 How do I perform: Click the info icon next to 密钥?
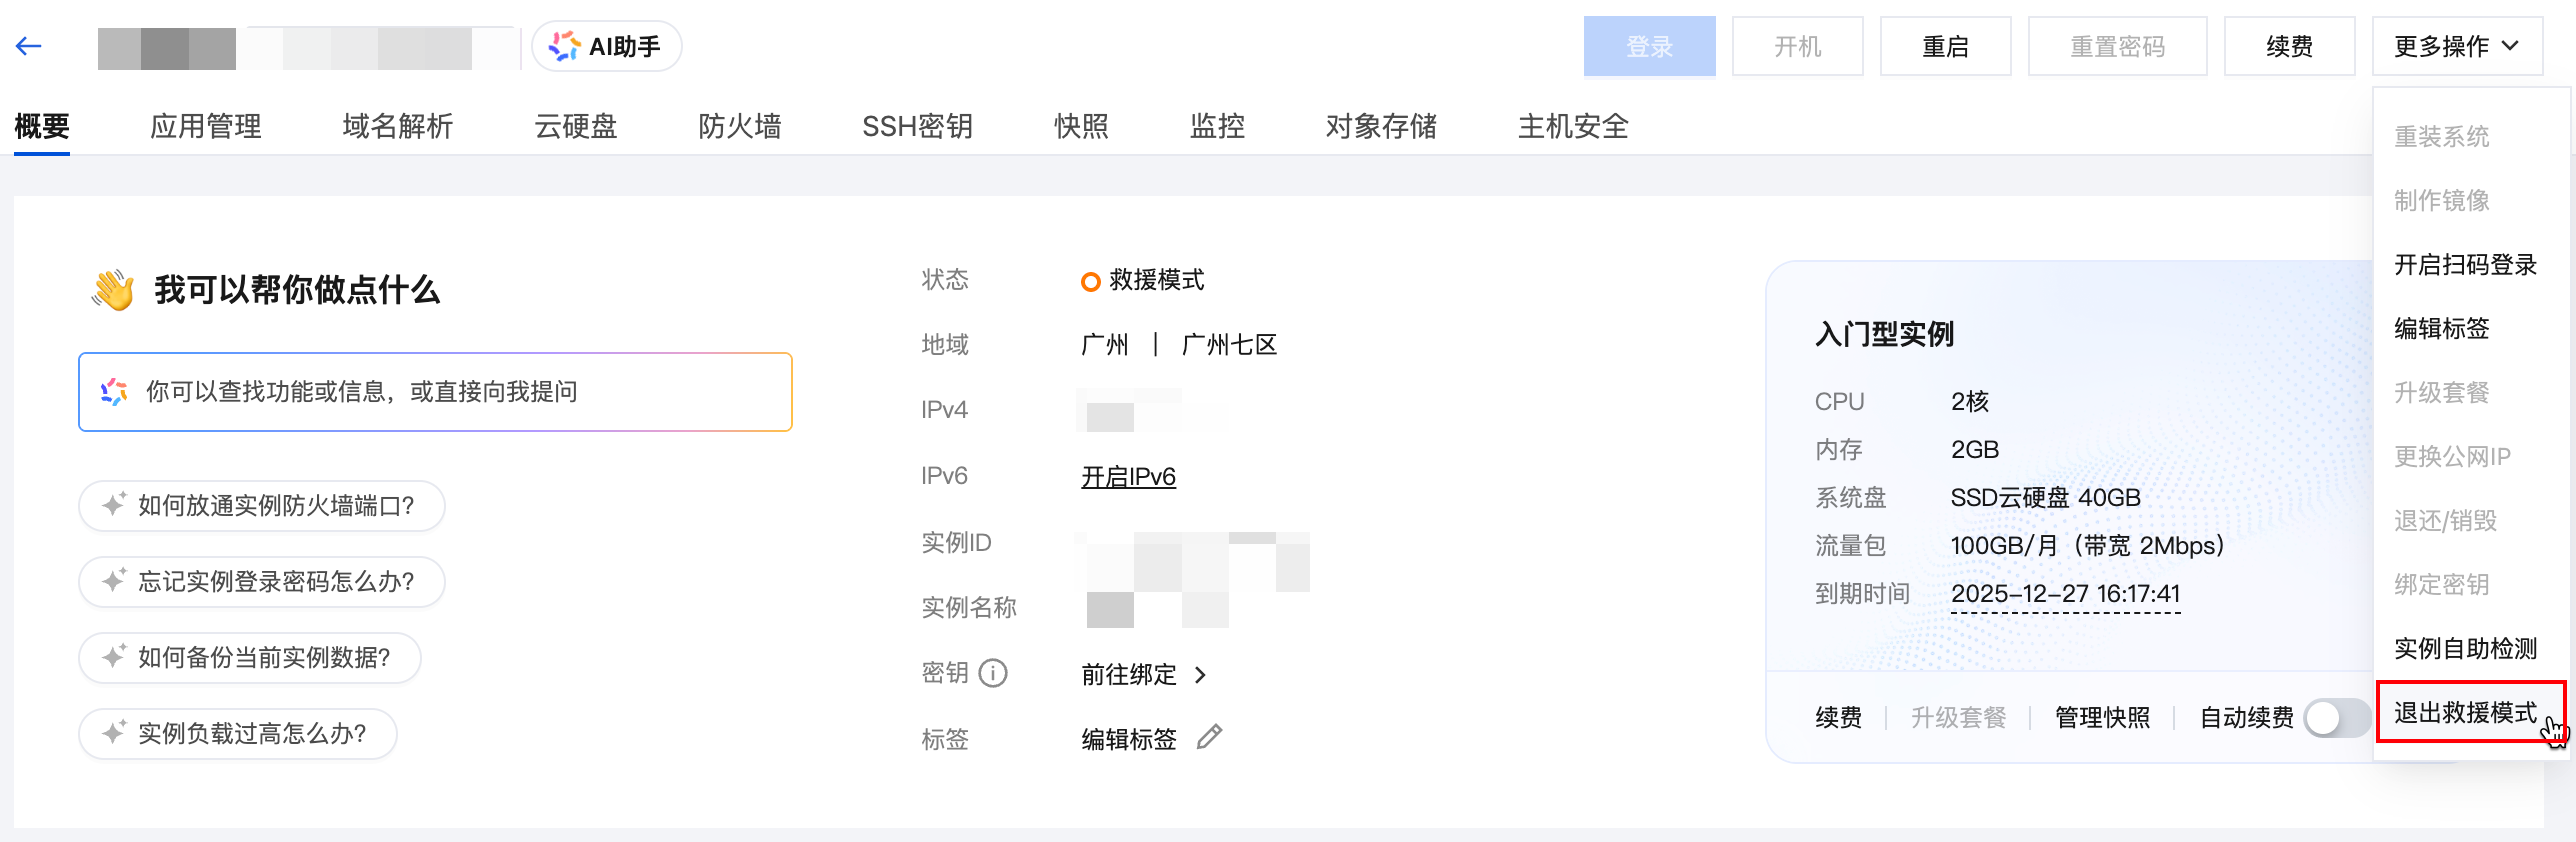point(993,674)
